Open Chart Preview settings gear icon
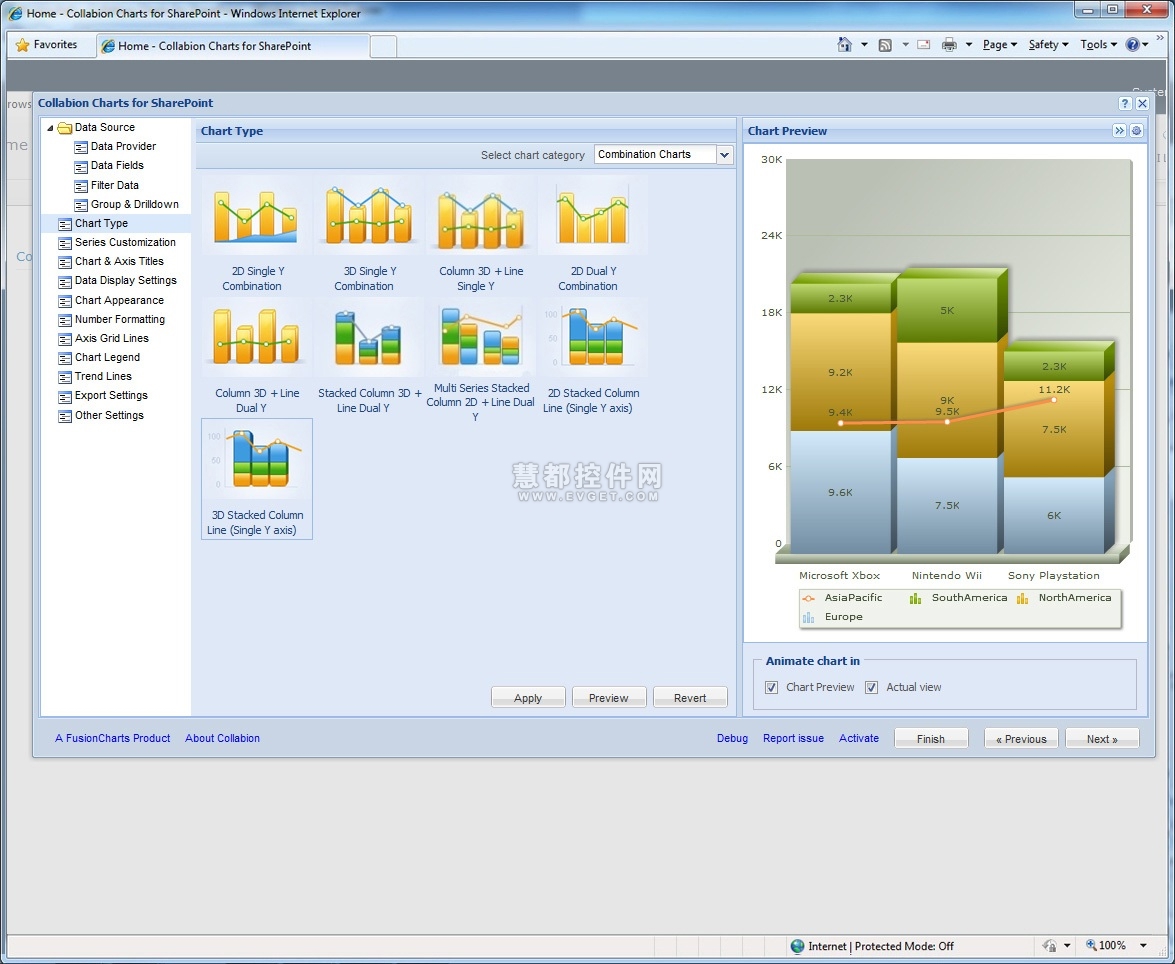The height and width of the screenshot is (964, 1175). point(1136,130)
